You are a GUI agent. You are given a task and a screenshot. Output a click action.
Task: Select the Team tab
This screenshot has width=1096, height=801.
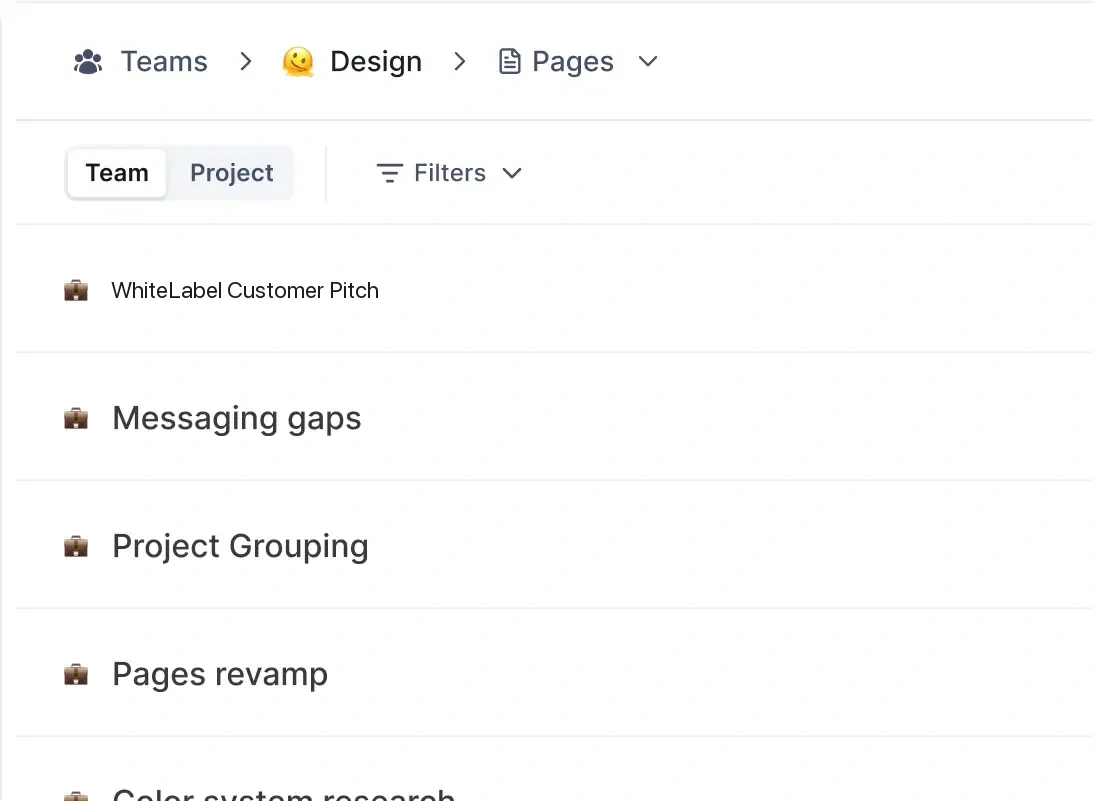coord(117,173)
